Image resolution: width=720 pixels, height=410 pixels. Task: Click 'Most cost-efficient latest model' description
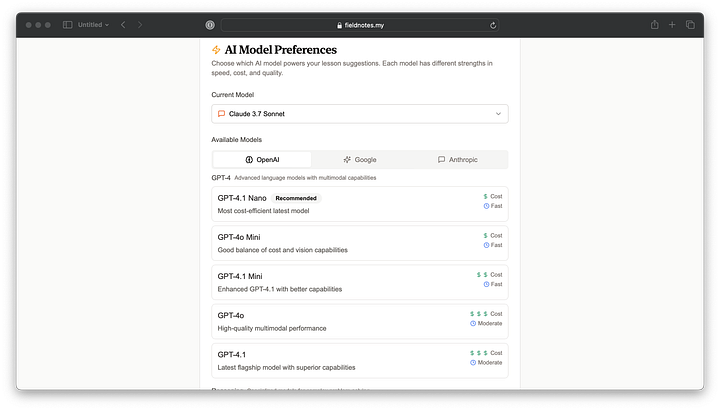click(263, 211)
